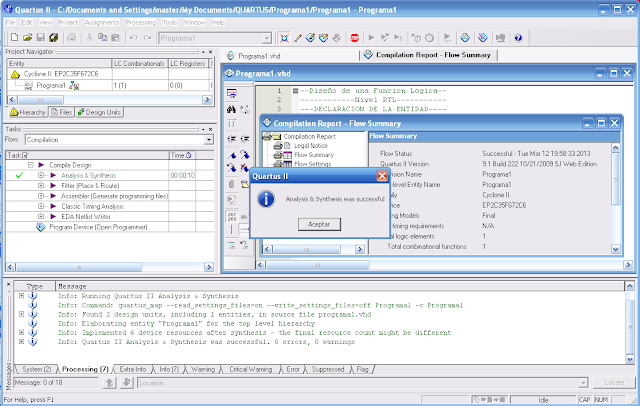Open the Assignments menu

coord(102,22)
